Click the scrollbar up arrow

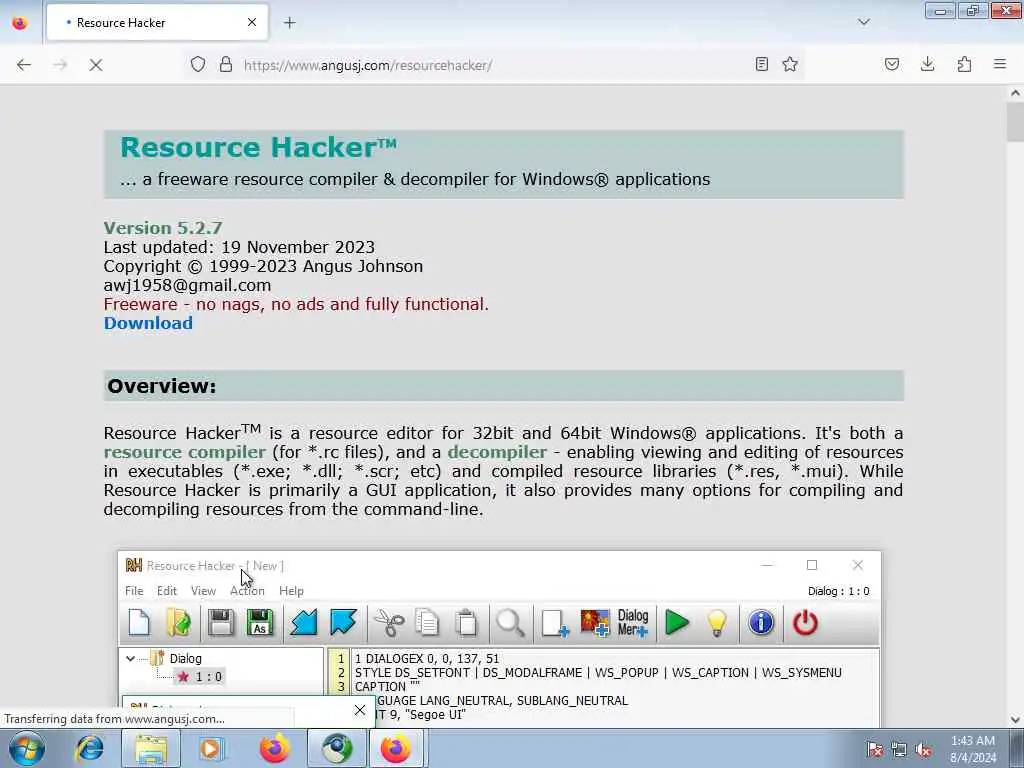click(x=1015, y=93)
